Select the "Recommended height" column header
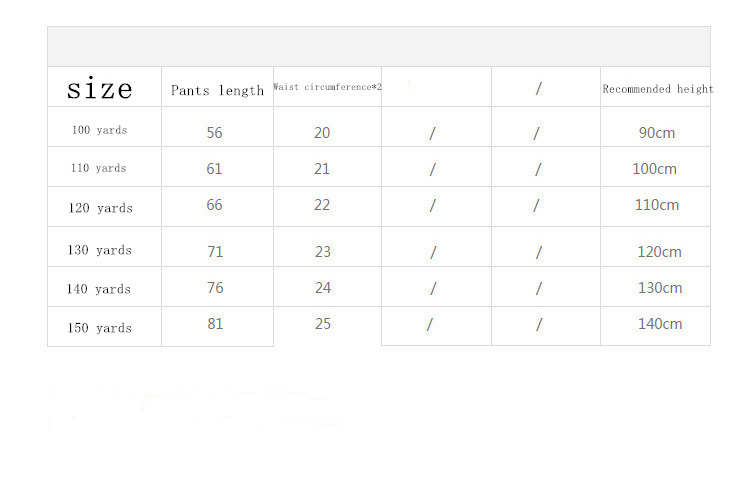The width and height of the screenshot is (750, 481). coord(657,89)
